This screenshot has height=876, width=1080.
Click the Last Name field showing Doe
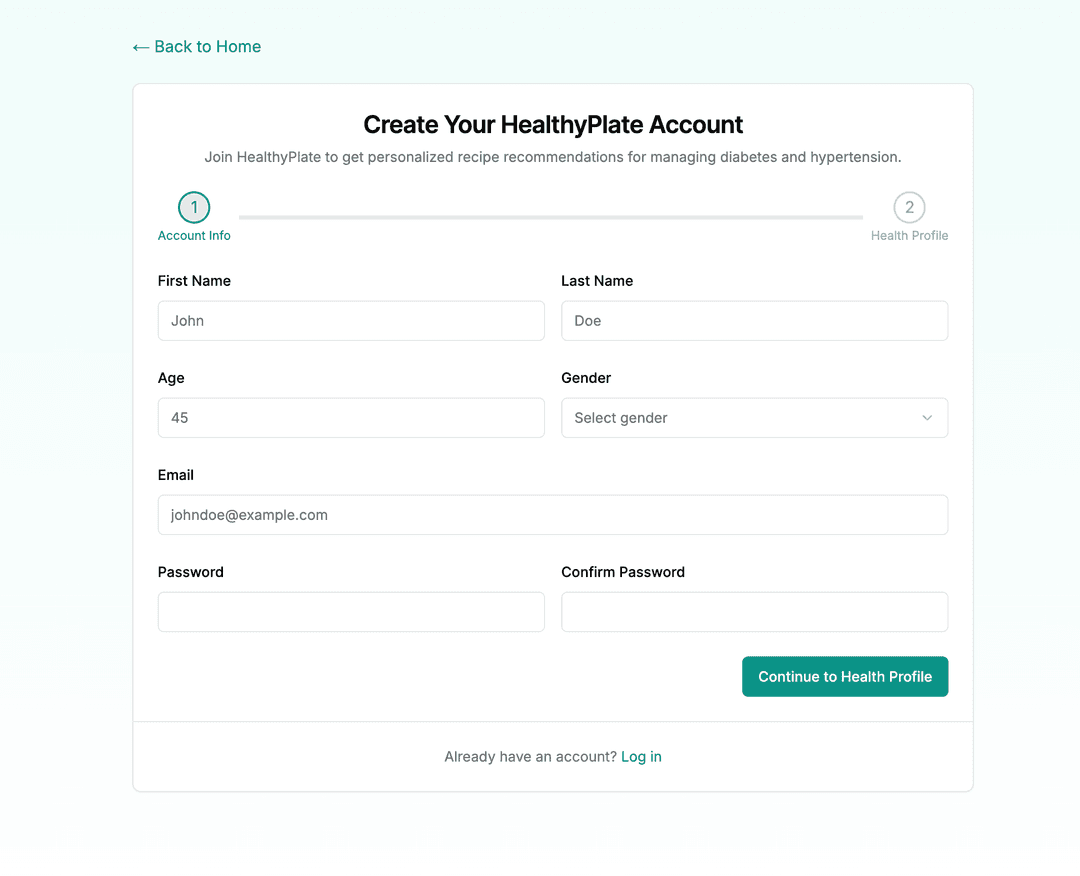coord(754,320)
